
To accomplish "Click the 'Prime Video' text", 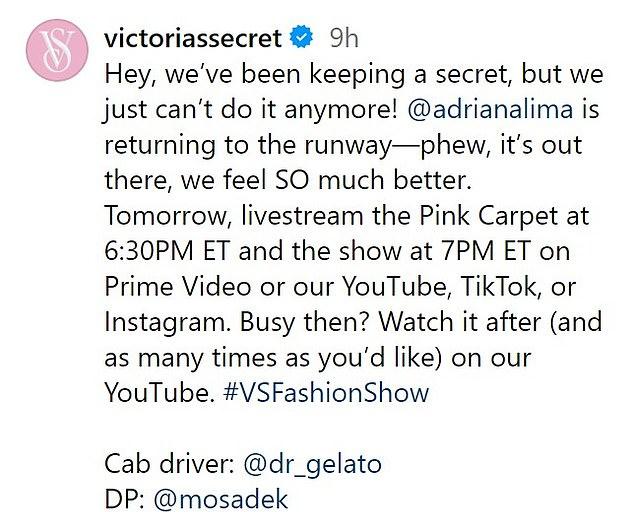I will point(178,287).
